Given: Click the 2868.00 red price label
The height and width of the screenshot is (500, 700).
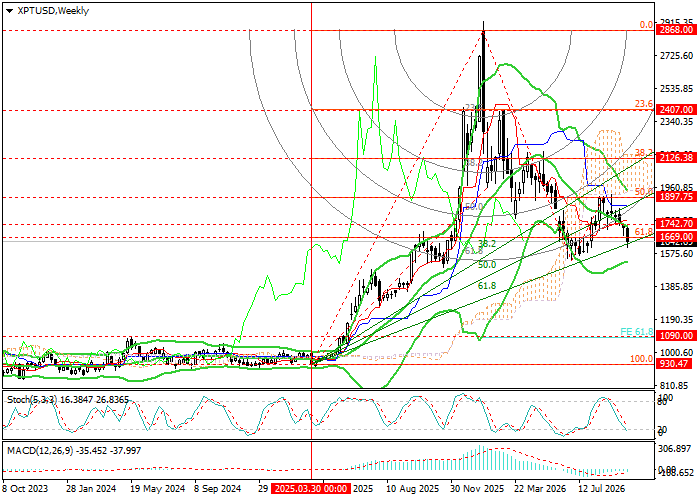Looking at the screenshot, I should (675, 30).
